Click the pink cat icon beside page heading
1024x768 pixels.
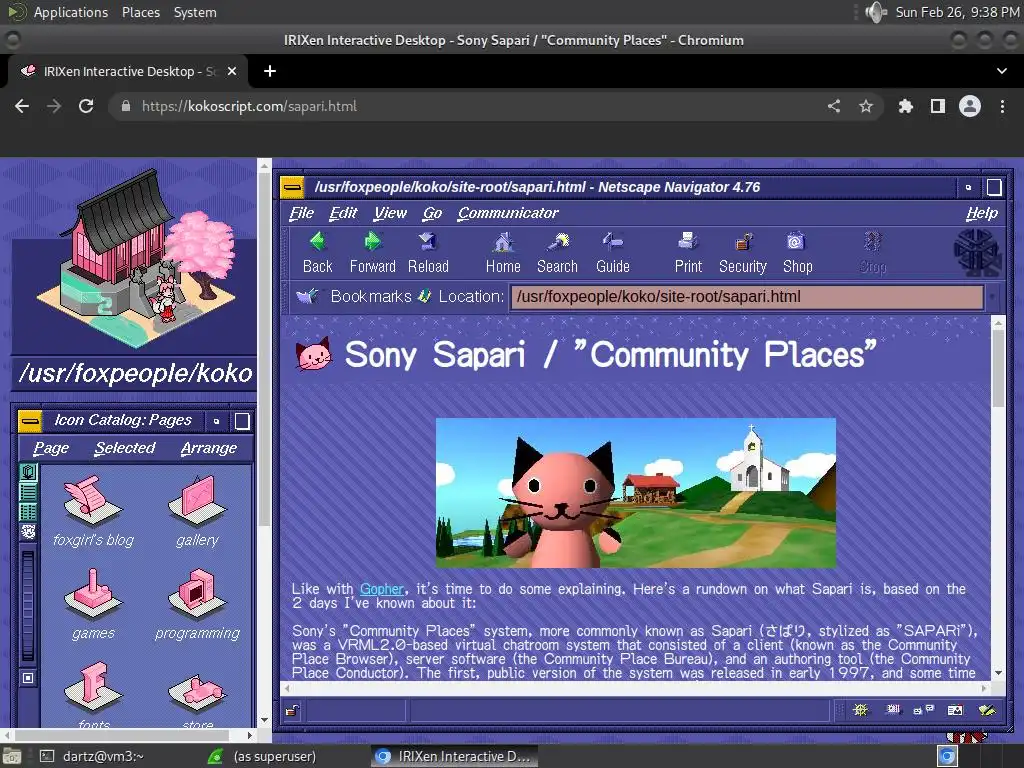pos(313,355)
